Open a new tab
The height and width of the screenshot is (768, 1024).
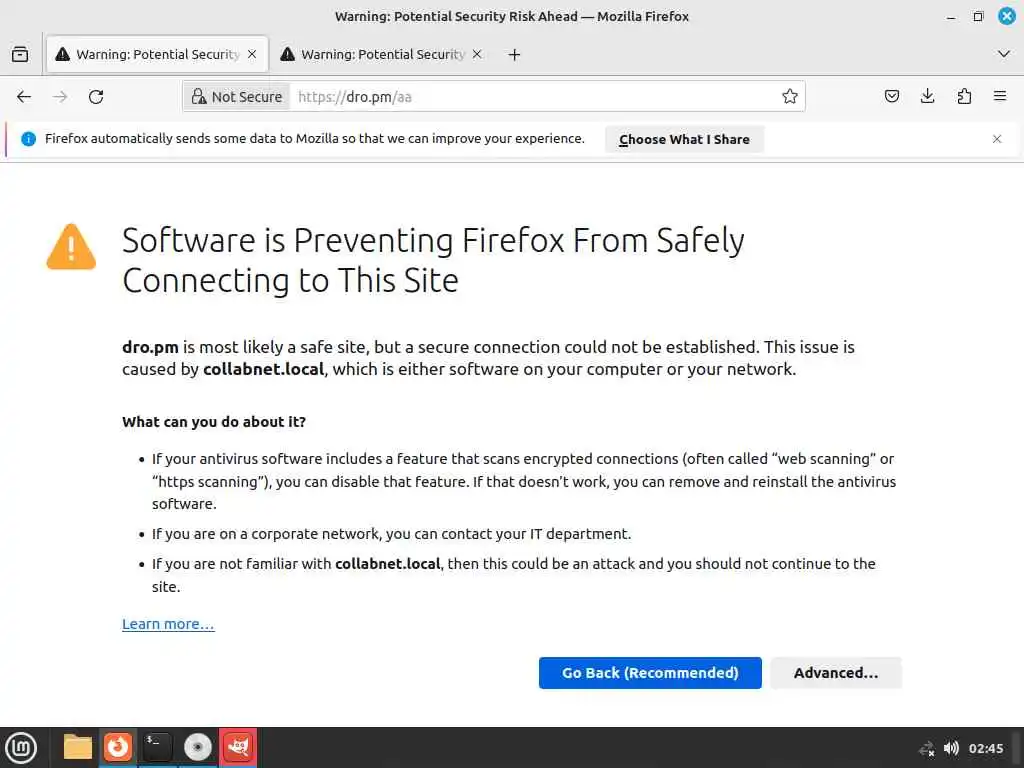click(x=514, y=55)
